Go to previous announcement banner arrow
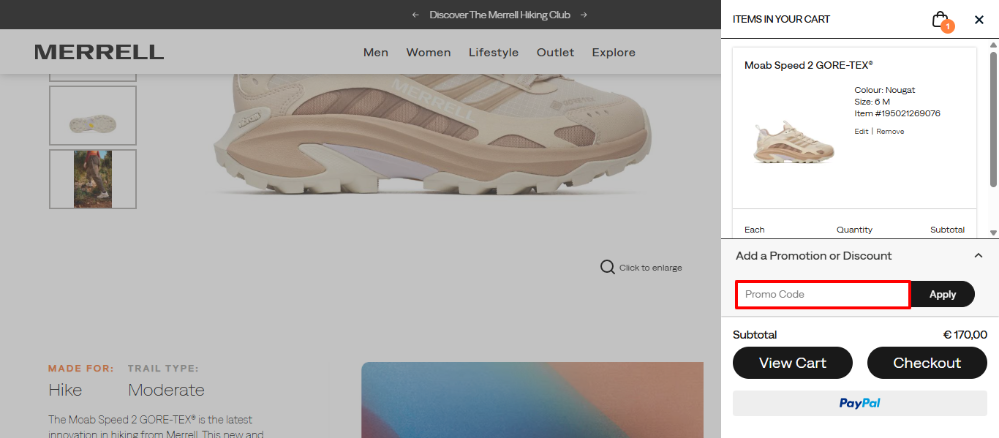This screenshot has height=438, width=999. (415, 15)
